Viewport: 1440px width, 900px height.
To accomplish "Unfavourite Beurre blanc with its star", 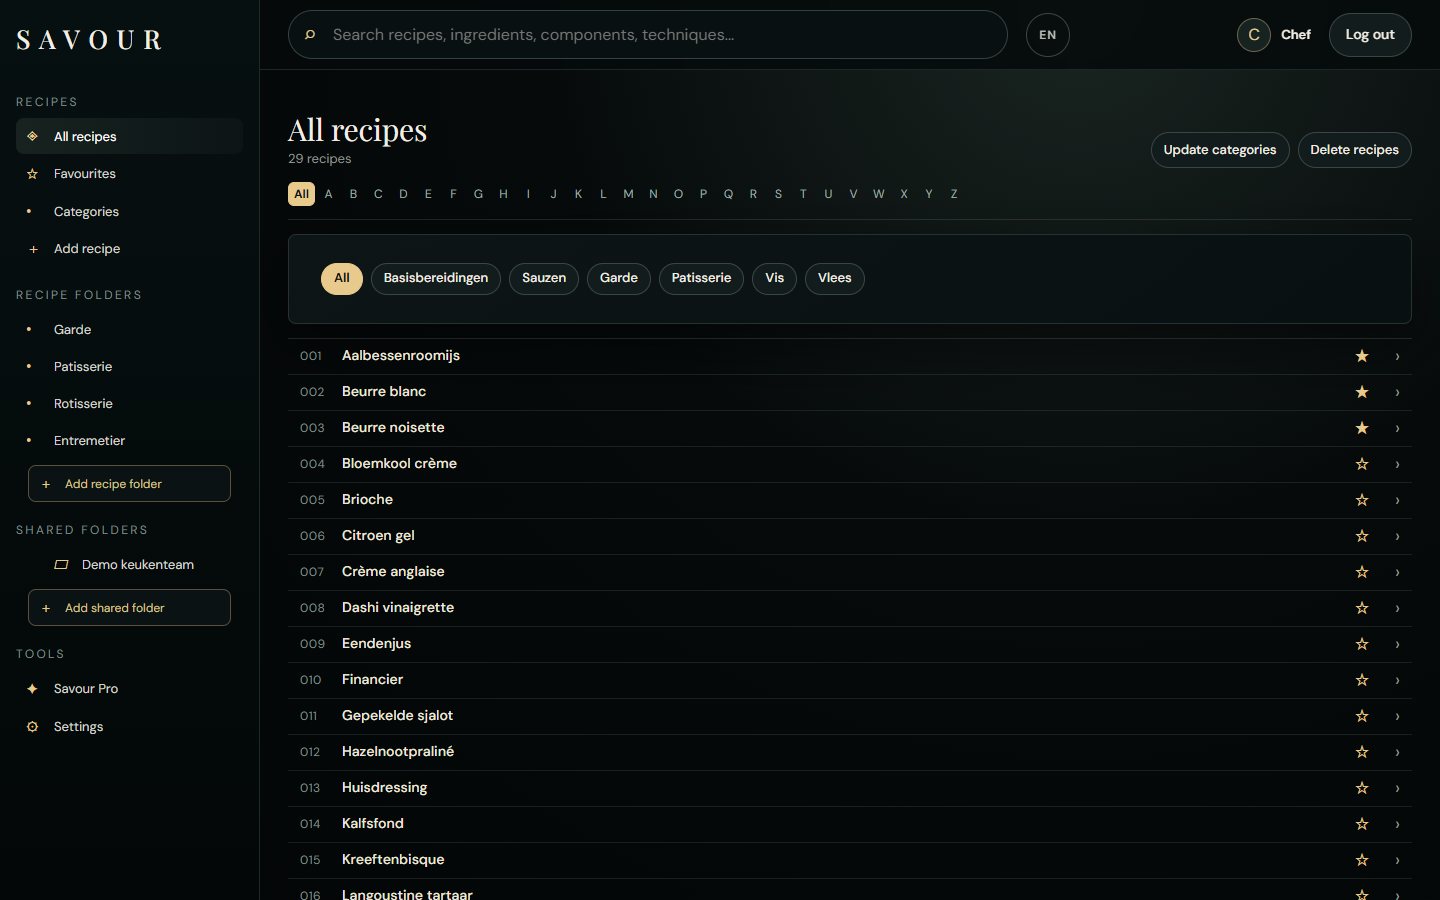I will coord(1362,392).
